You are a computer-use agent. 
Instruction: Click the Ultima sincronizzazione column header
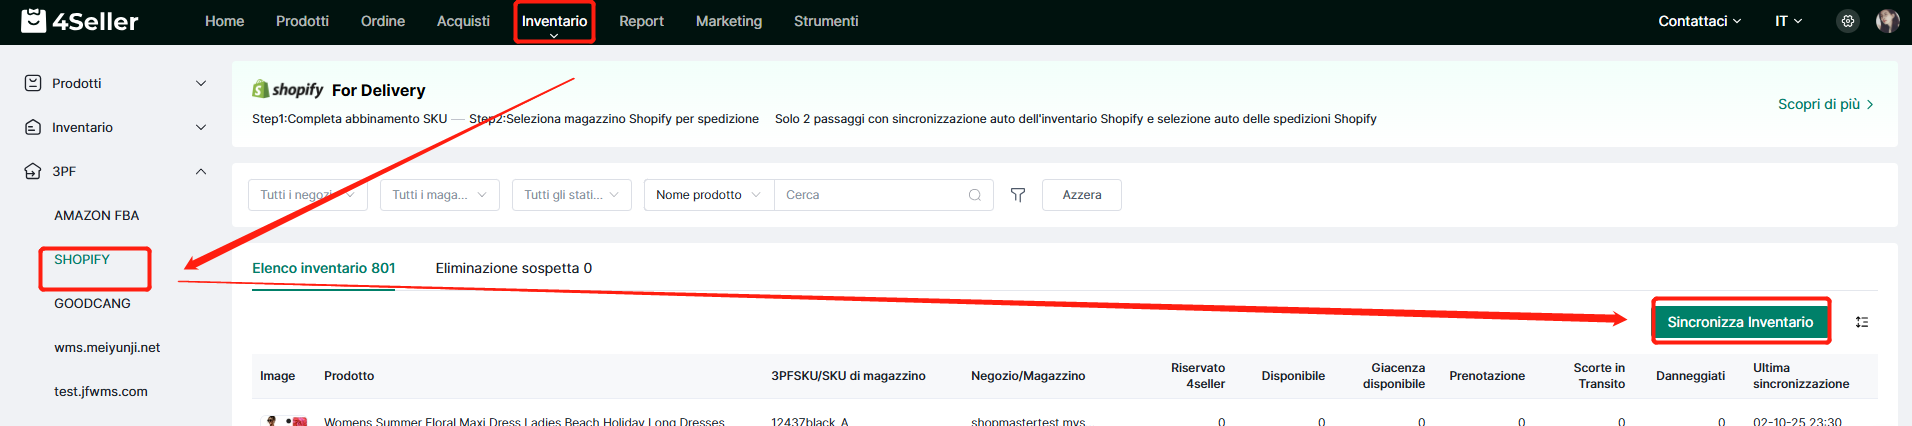tap(1801, 376)
